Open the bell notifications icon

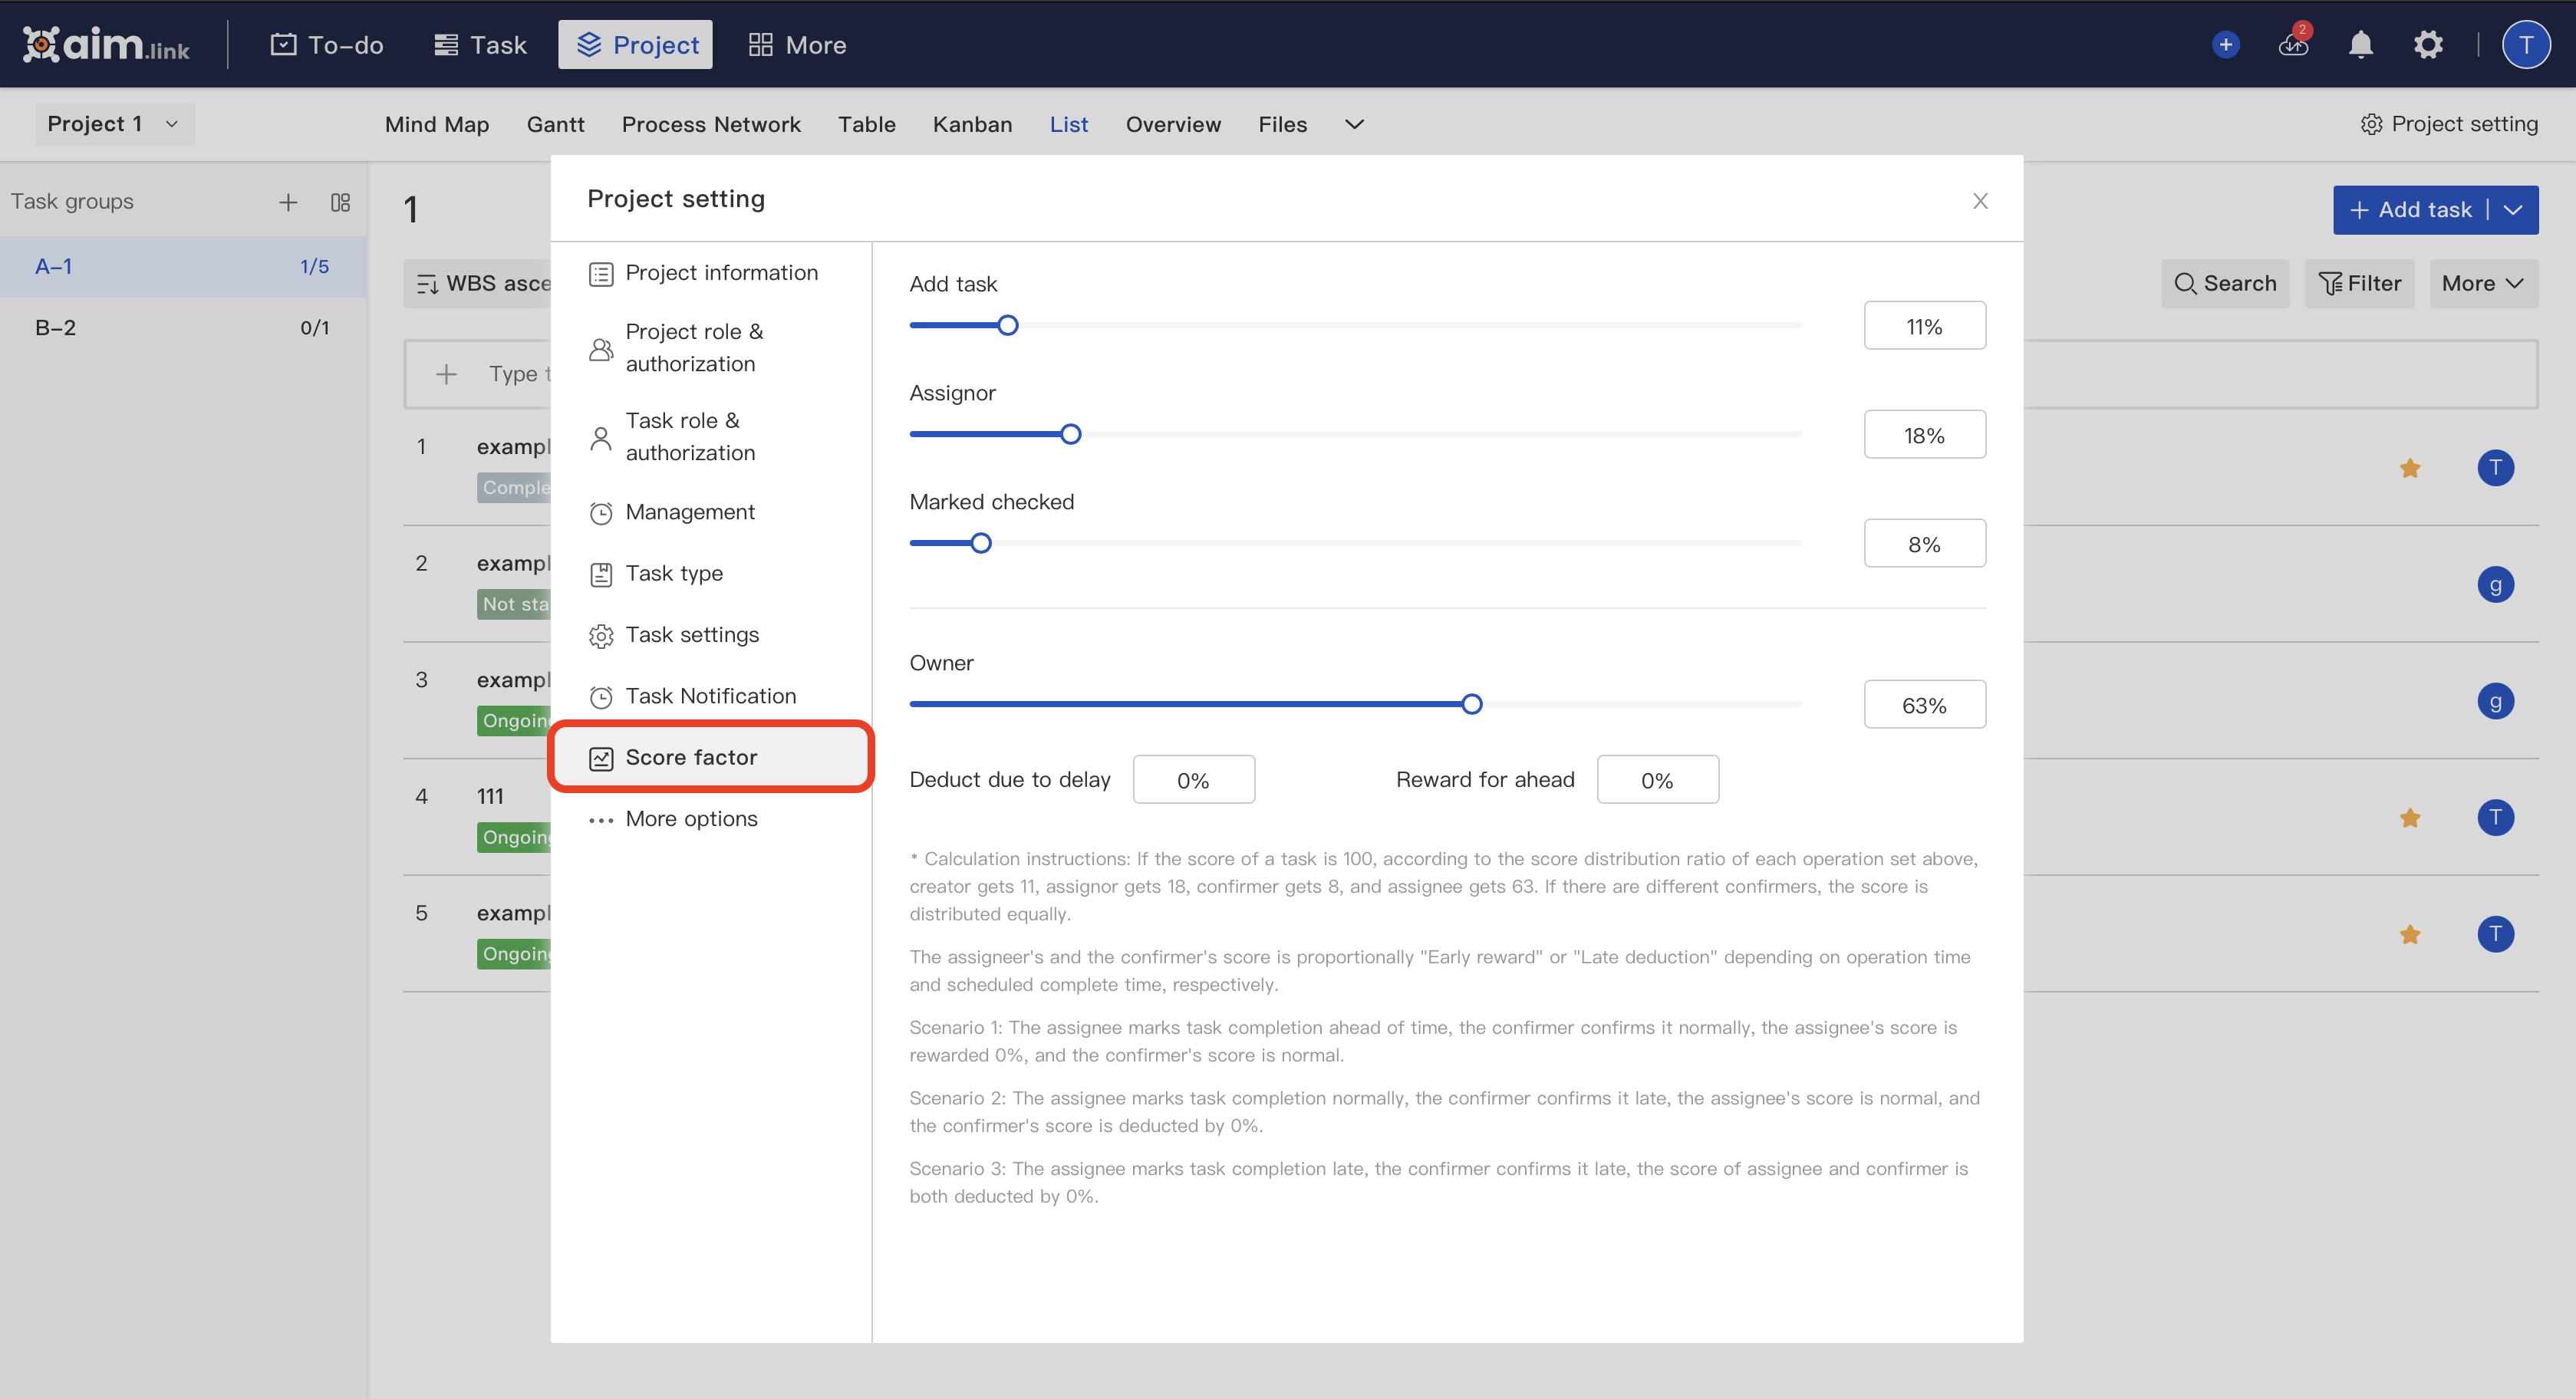pos(2361,45)
